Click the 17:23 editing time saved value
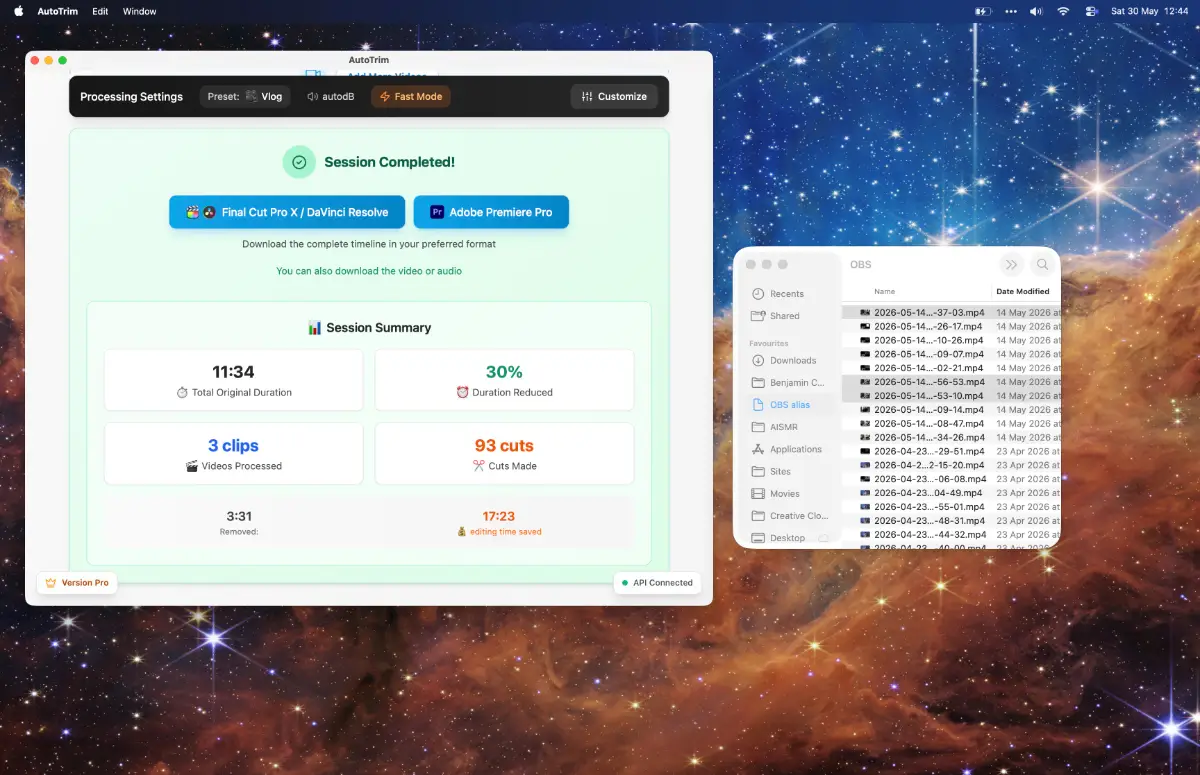The width and height of the screenshot is (1200, 775). pos(499,517)
